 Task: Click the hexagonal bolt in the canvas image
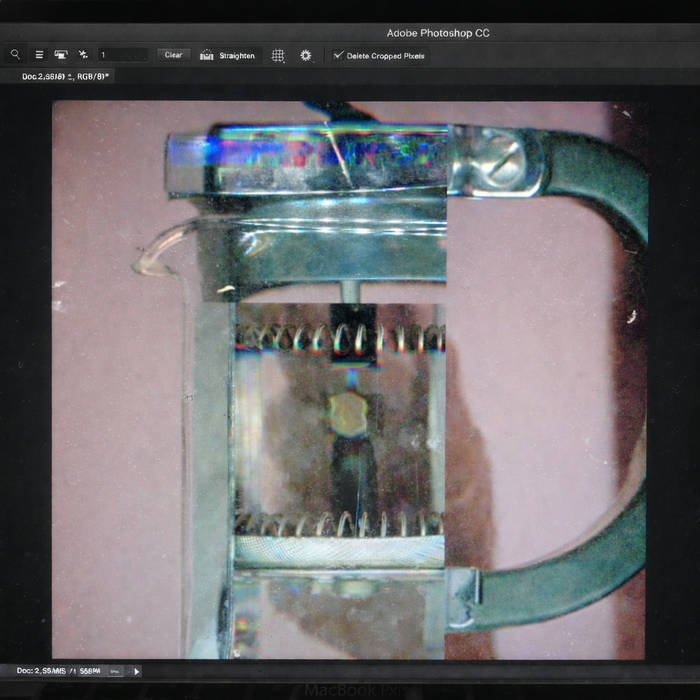(x=349, y=413)
